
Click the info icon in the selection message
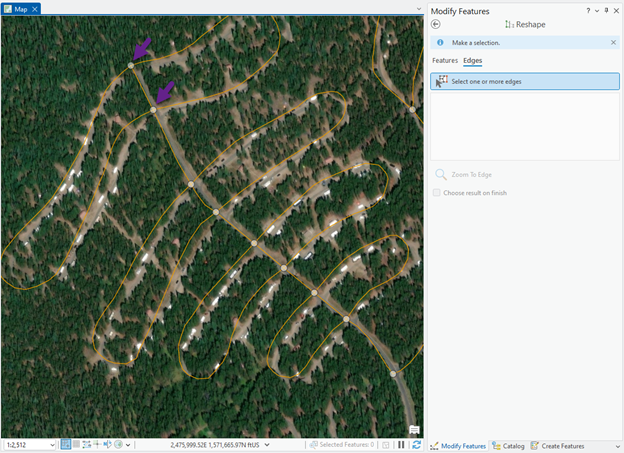tap(440, 42)
